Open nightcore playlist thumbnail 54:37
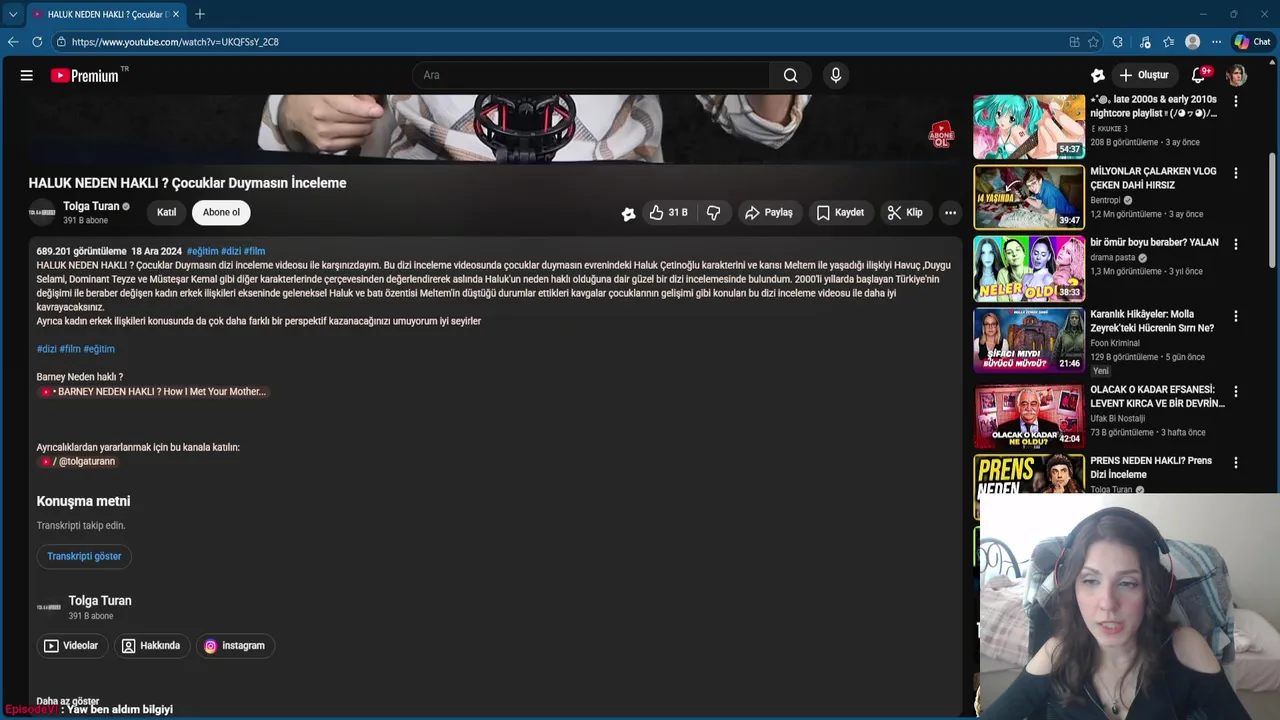Screen dimensions: 1280x720 tap(1029, 127)
